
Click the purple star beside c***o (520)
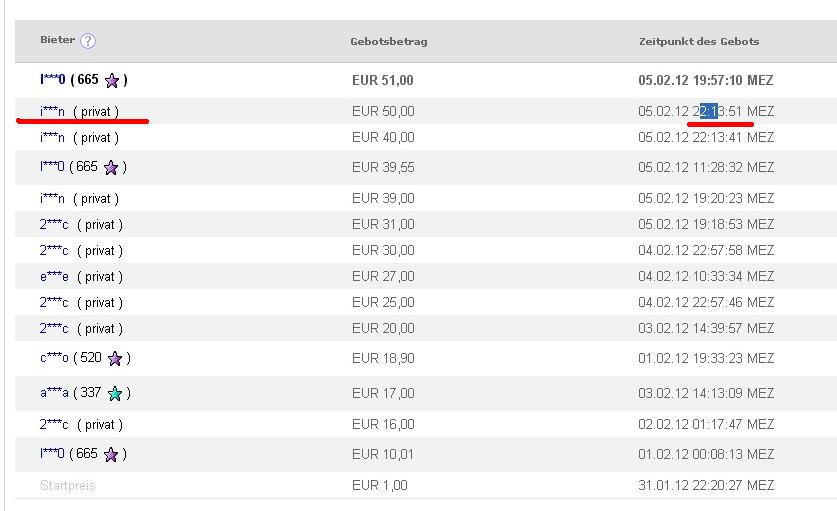[x=115, y=358]
